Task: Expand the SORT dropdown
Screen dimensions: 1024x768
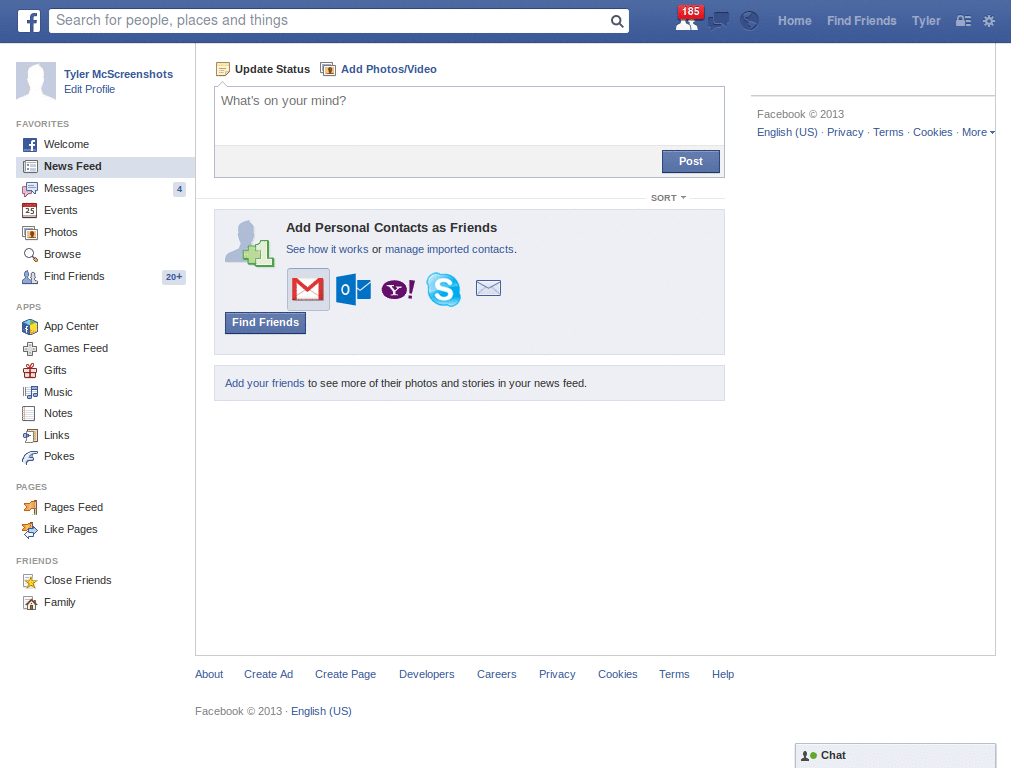Action: coord(668,198)
